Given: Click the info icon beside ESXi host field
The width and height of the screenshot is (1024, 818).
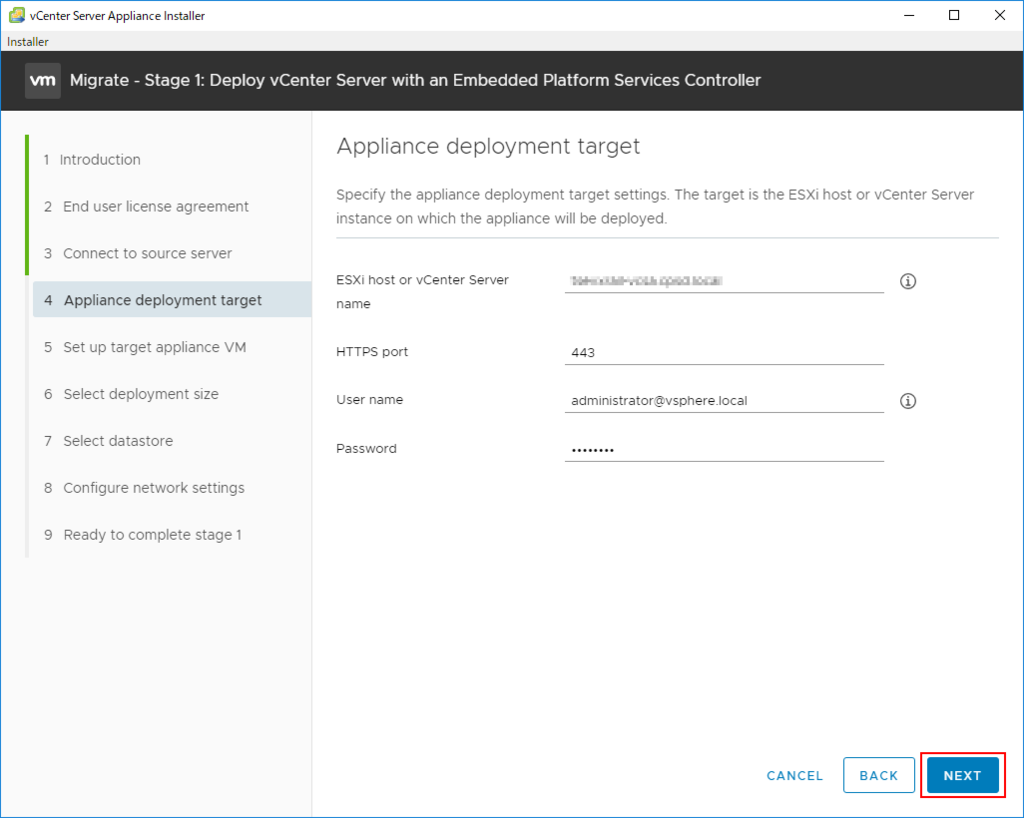Looking at the screenshot, I should pyautogui.click(x=908, y=281).
